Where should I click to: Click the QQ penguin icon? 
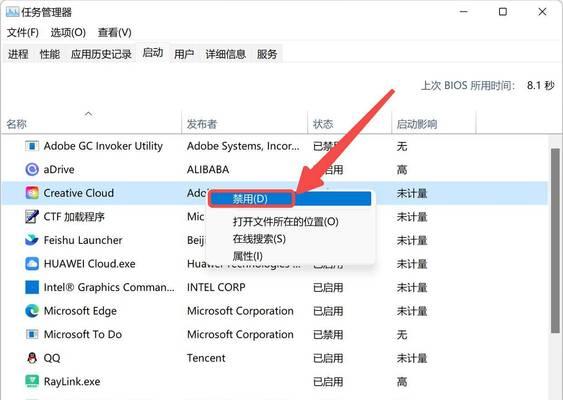click(x=32, y=358)
